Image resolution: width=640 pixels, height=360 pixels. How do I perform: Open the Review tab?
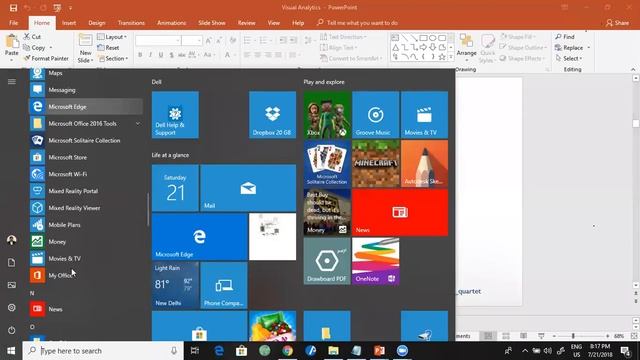247,23
